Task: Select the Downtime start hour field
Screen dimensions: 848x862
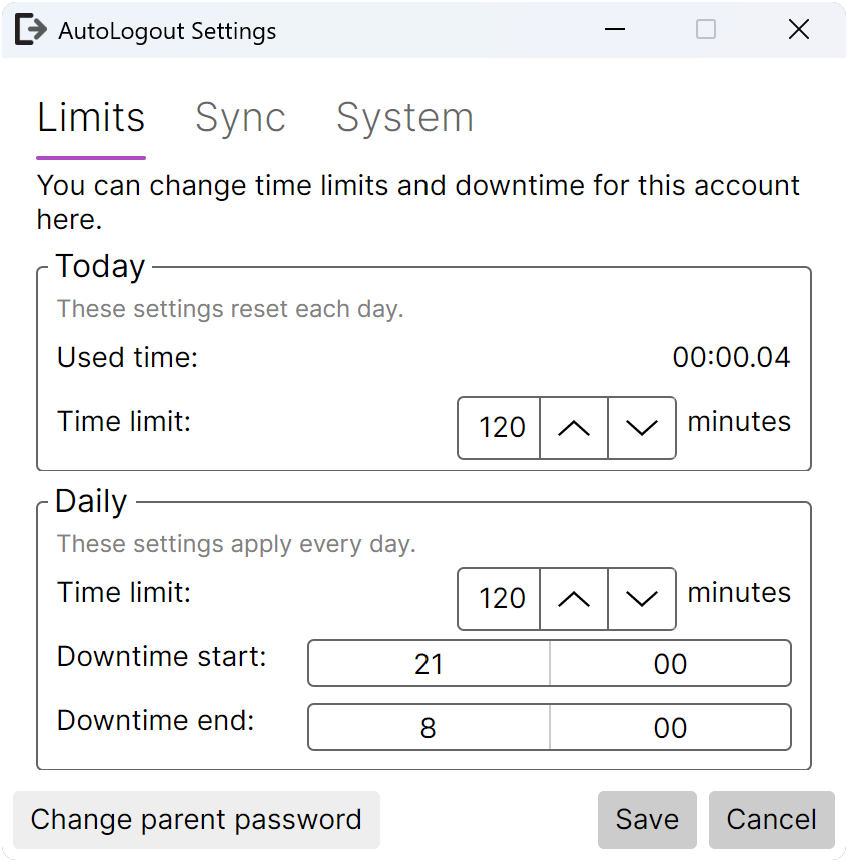Action: 429,663
